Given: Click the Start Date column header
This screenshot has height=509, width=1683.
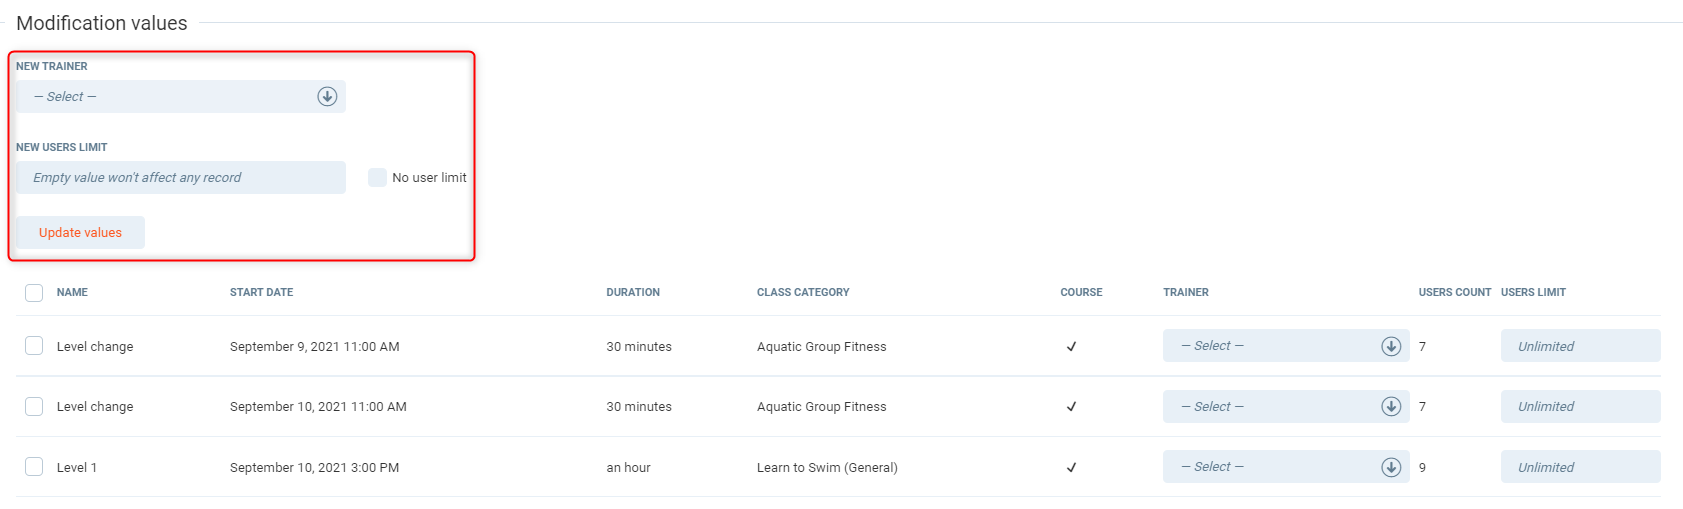Looking at the screenshot, I should [x=262, y=293].
